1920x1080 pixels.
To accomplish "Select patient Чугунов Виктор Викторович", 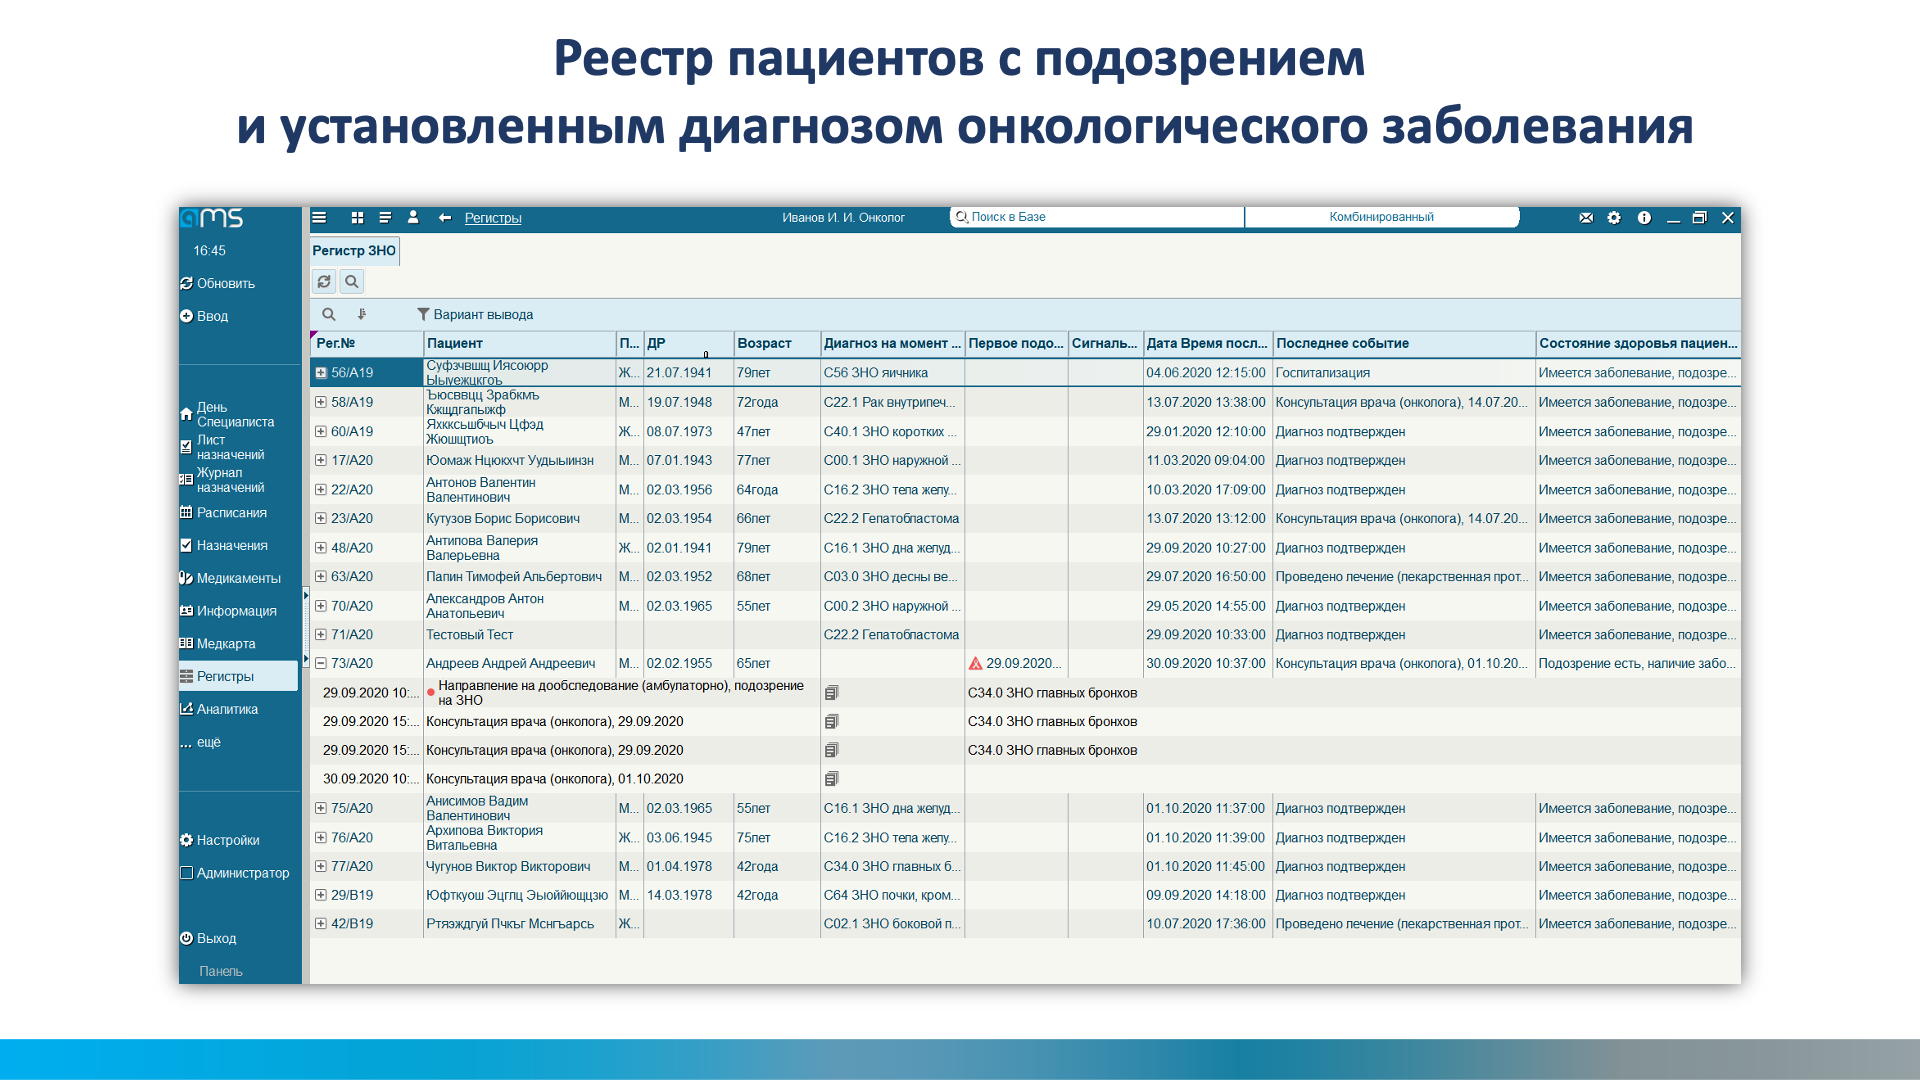I will pos(508,866).
